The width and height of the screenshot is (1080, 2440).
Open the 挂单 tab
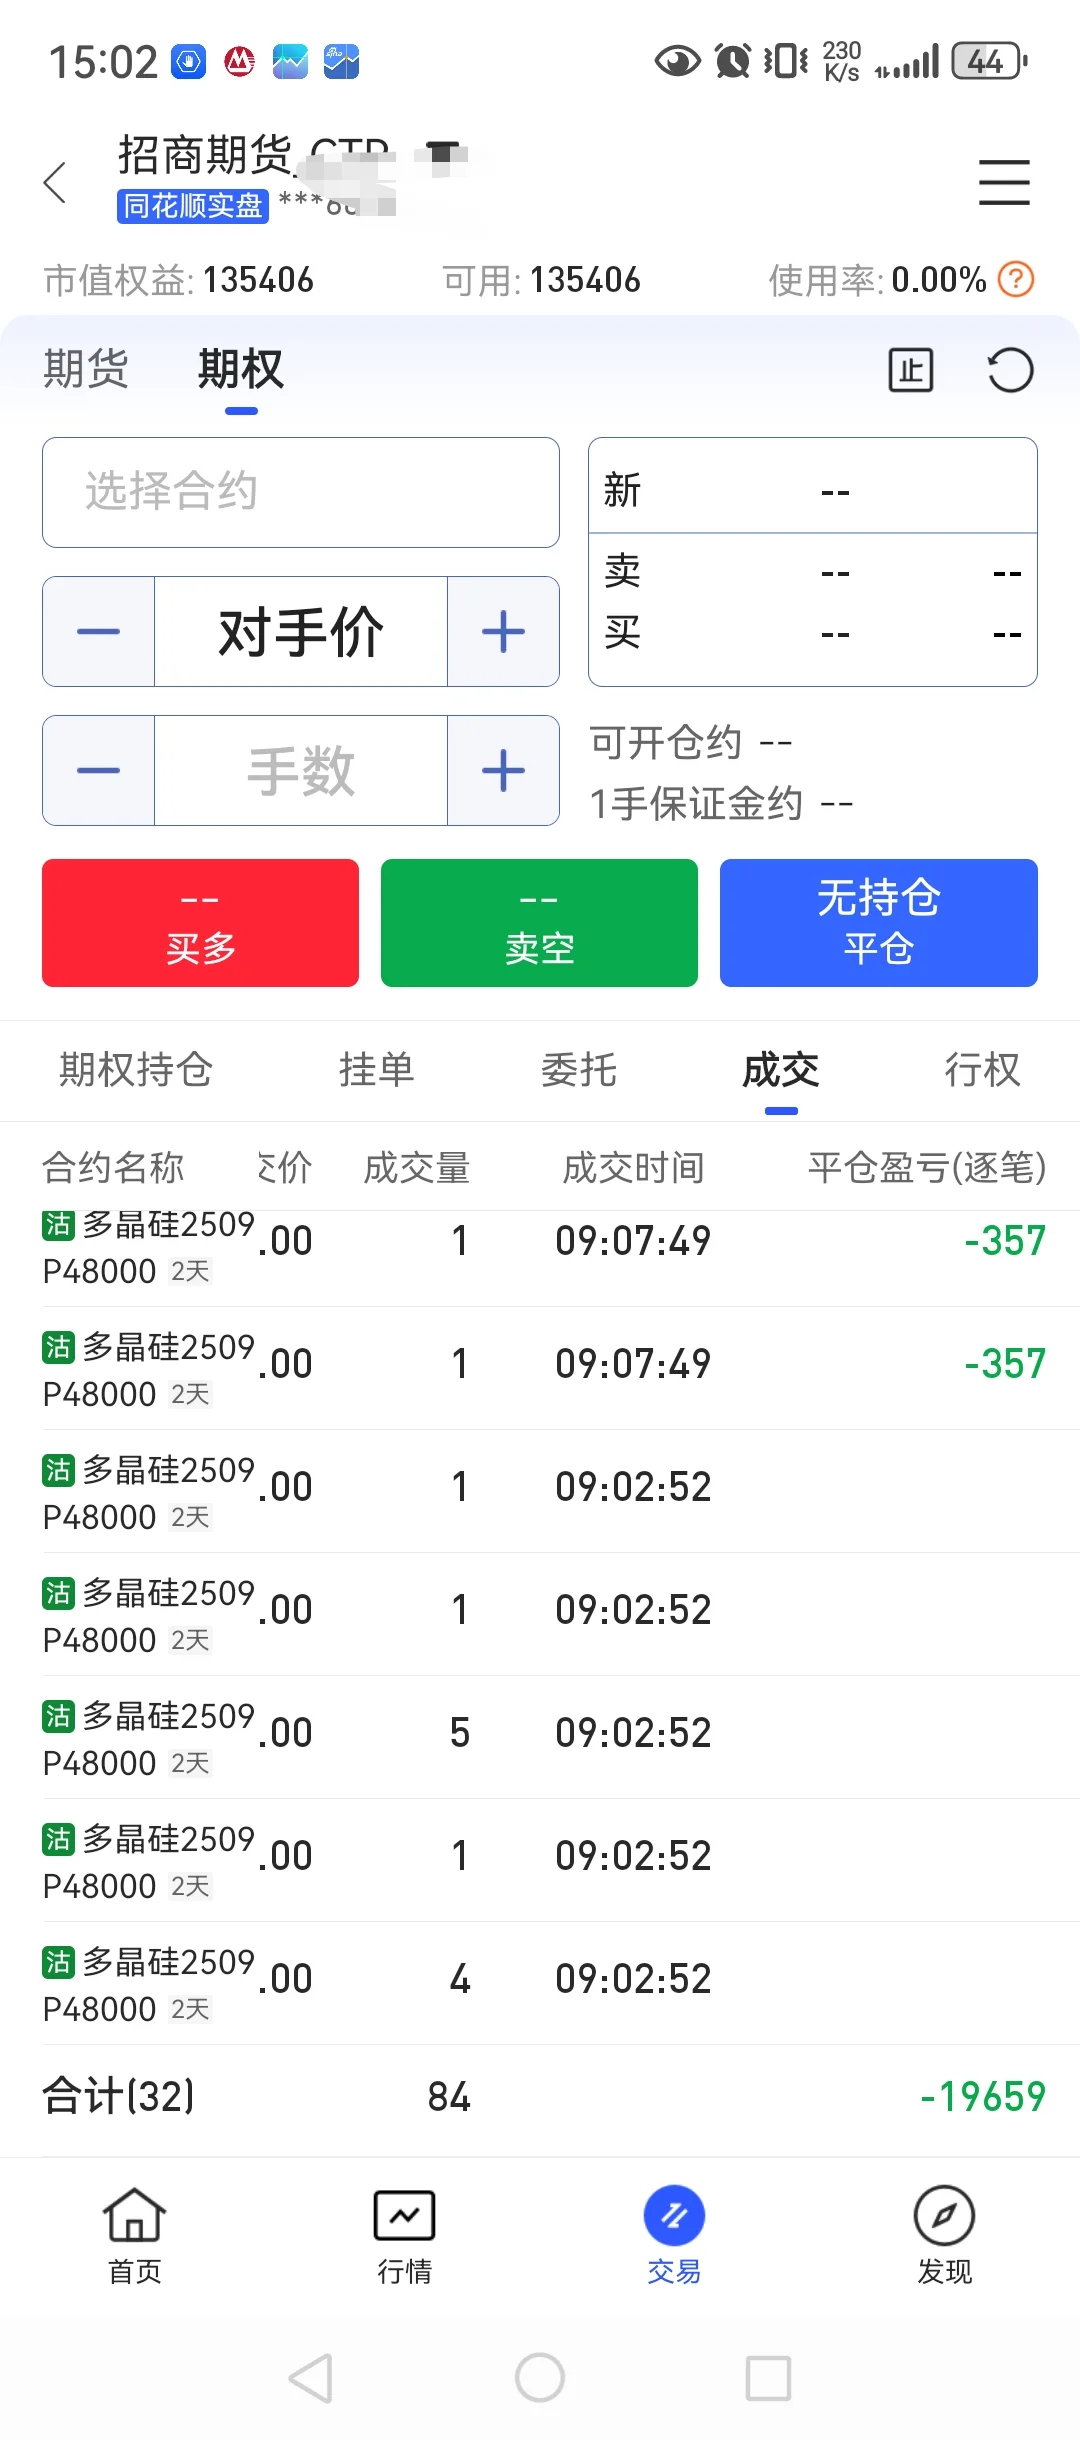(377, 1070)
